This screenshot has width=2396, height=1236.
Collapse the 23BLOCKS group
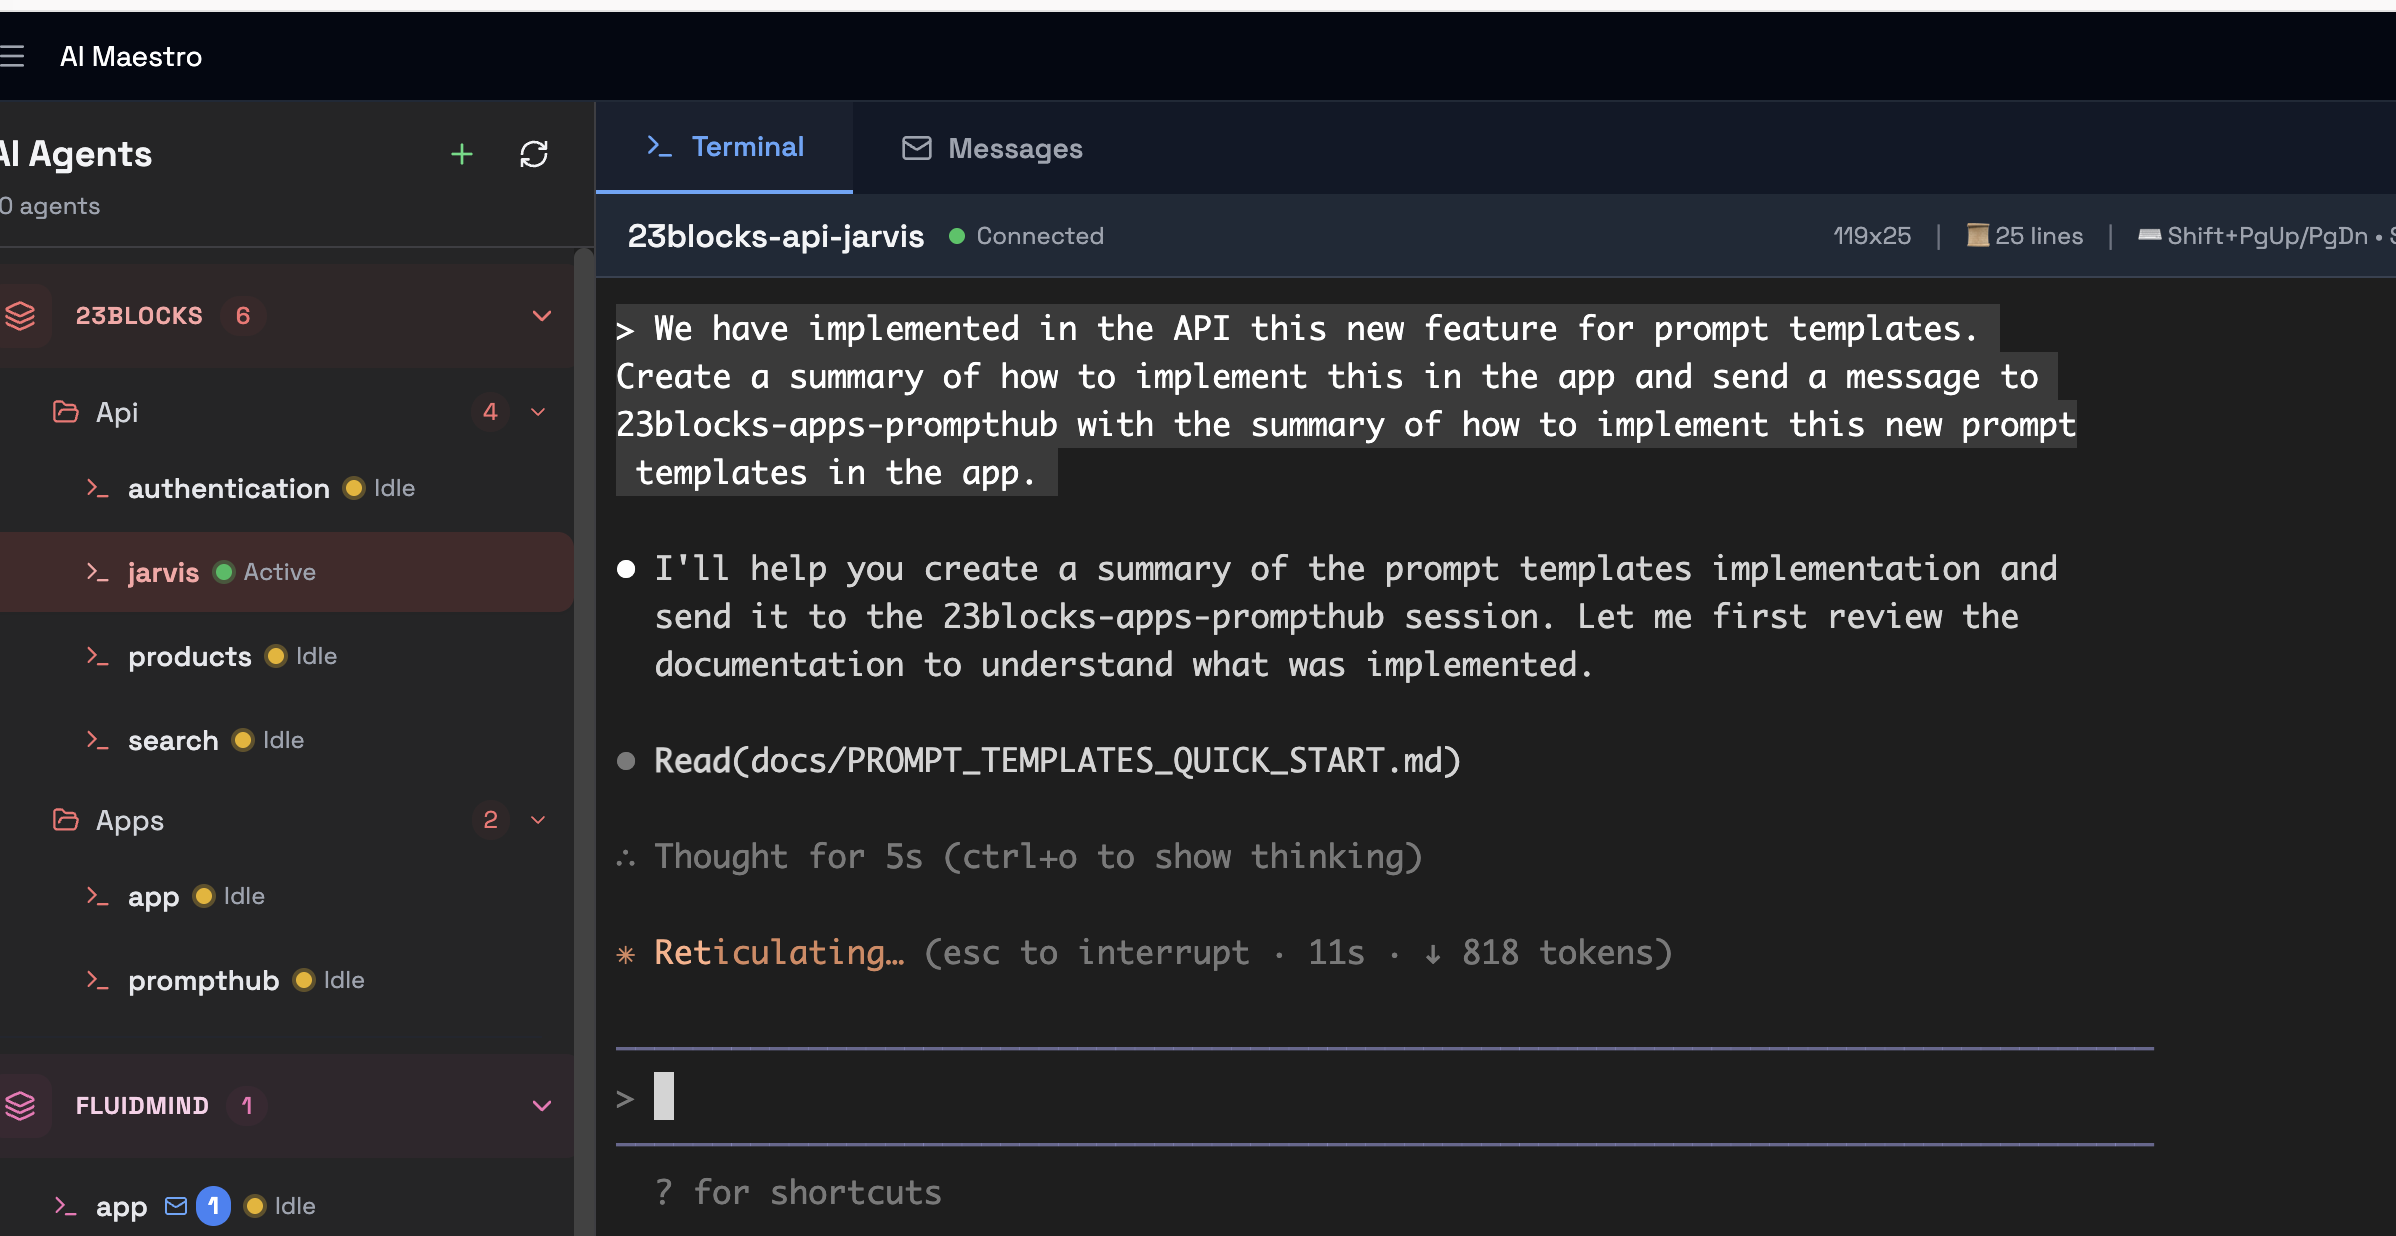[x=541, y=315]
